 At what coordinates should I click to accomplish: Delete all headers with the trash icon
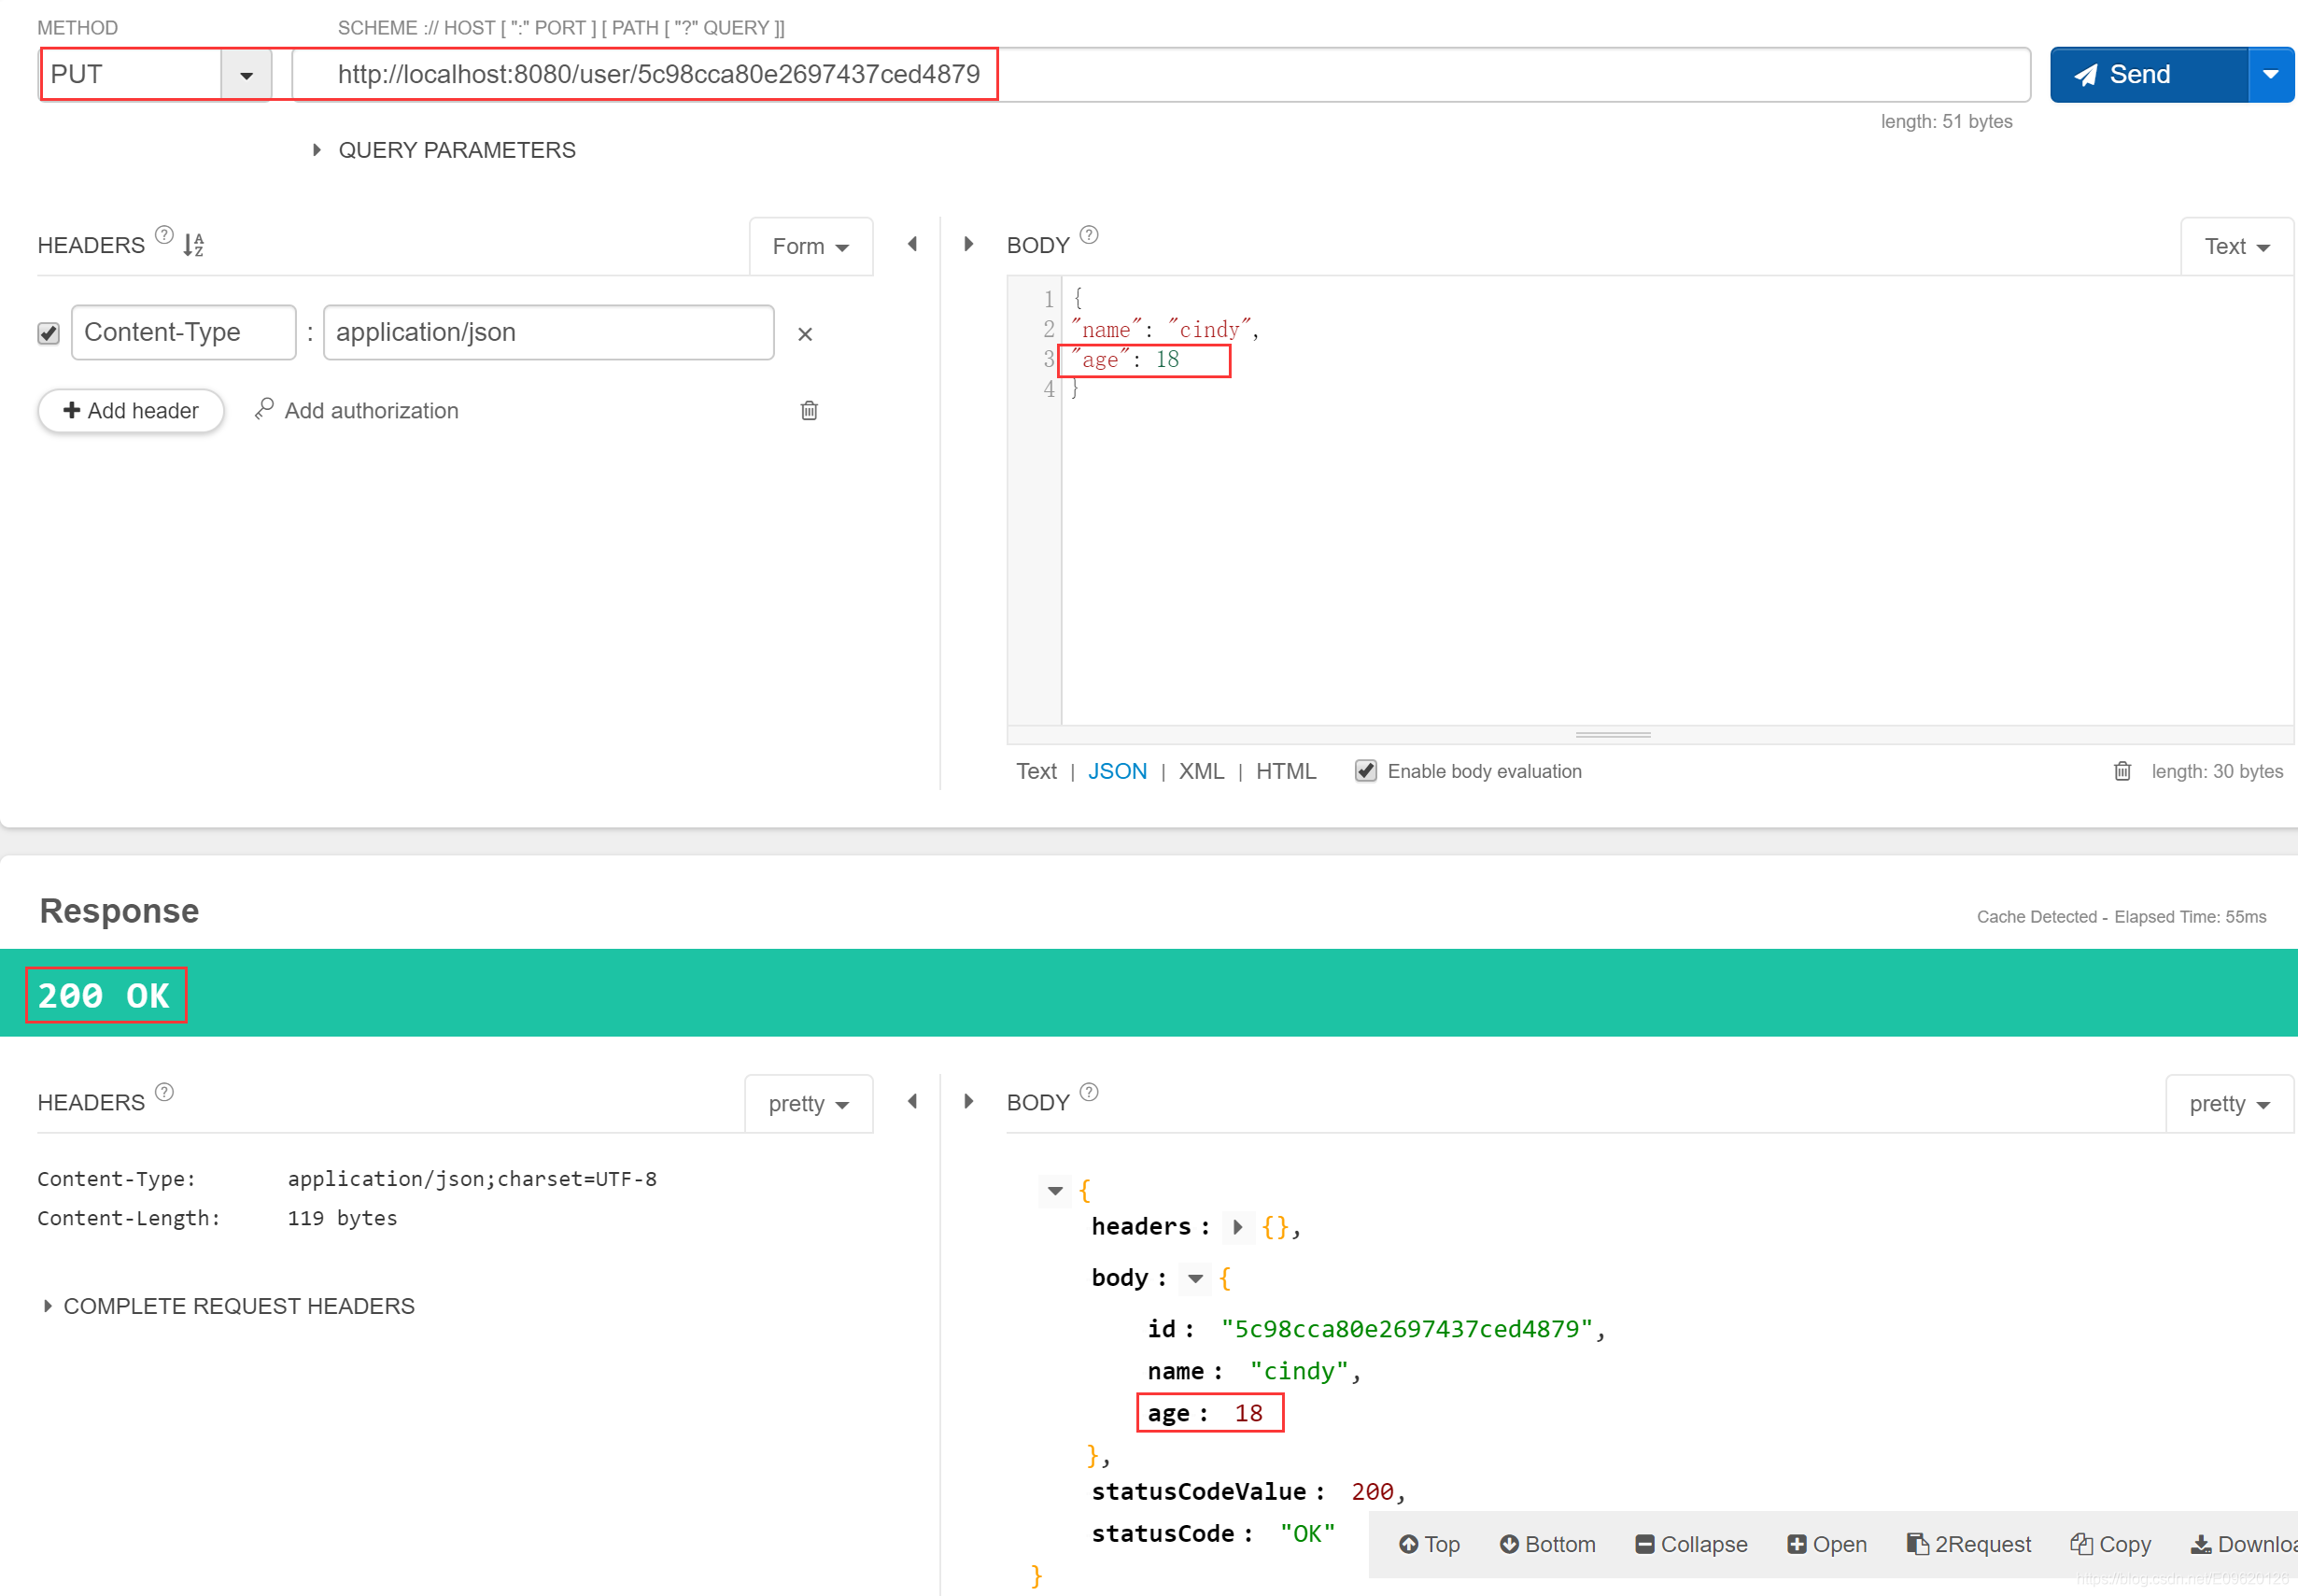809,411
